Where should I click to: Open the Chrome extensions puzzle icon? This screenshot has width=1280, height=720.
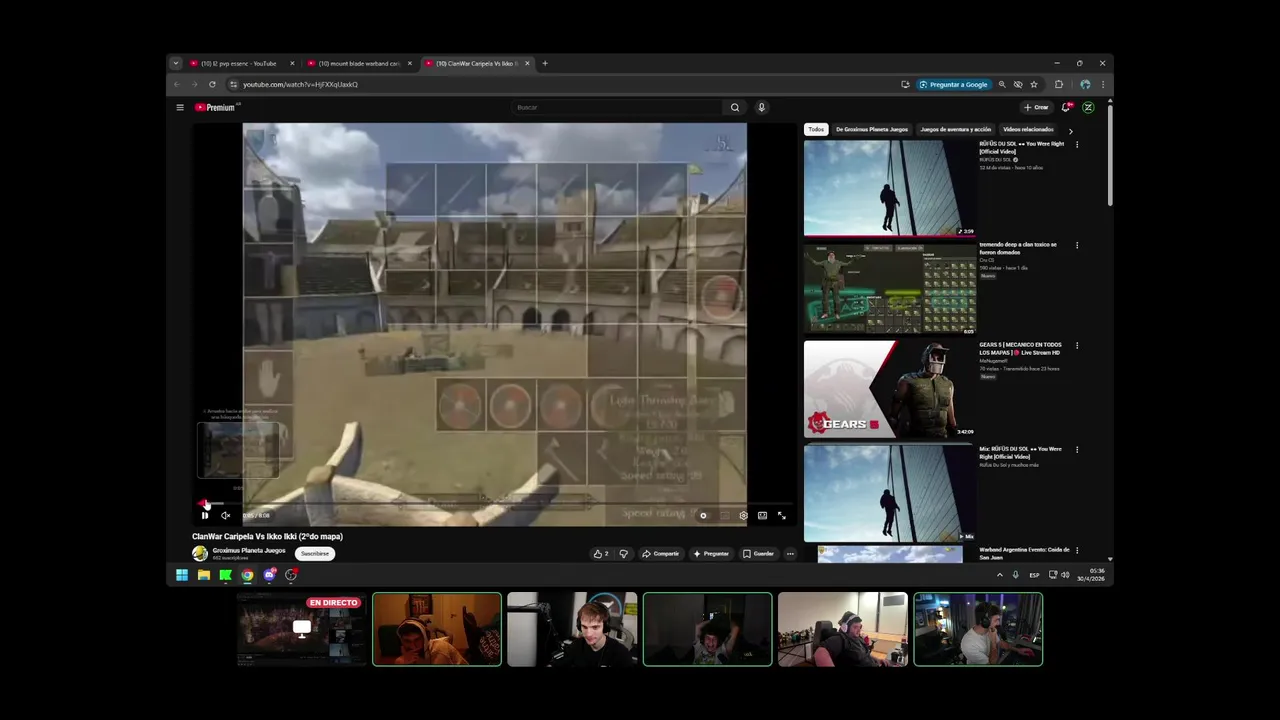pyautogui.click(x=1059, y=84)
